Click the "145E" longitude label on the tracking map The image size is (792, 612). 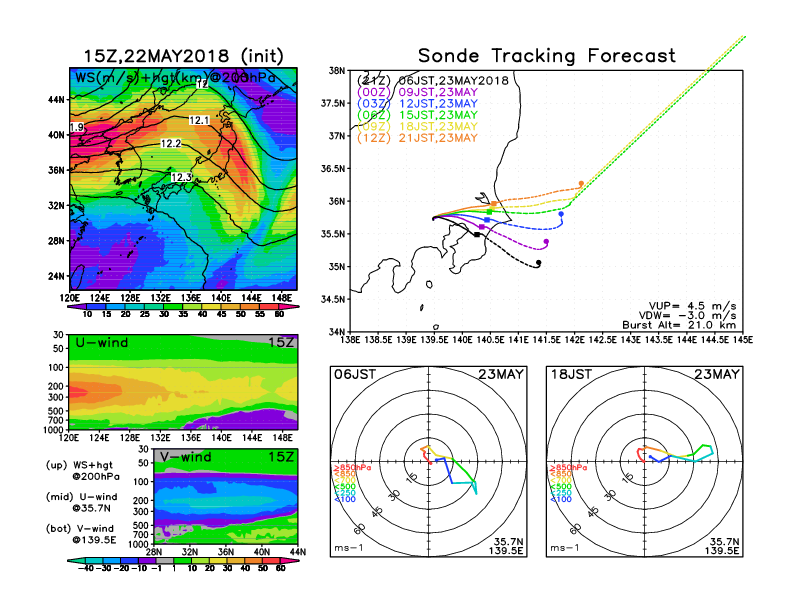coord(742,340)
